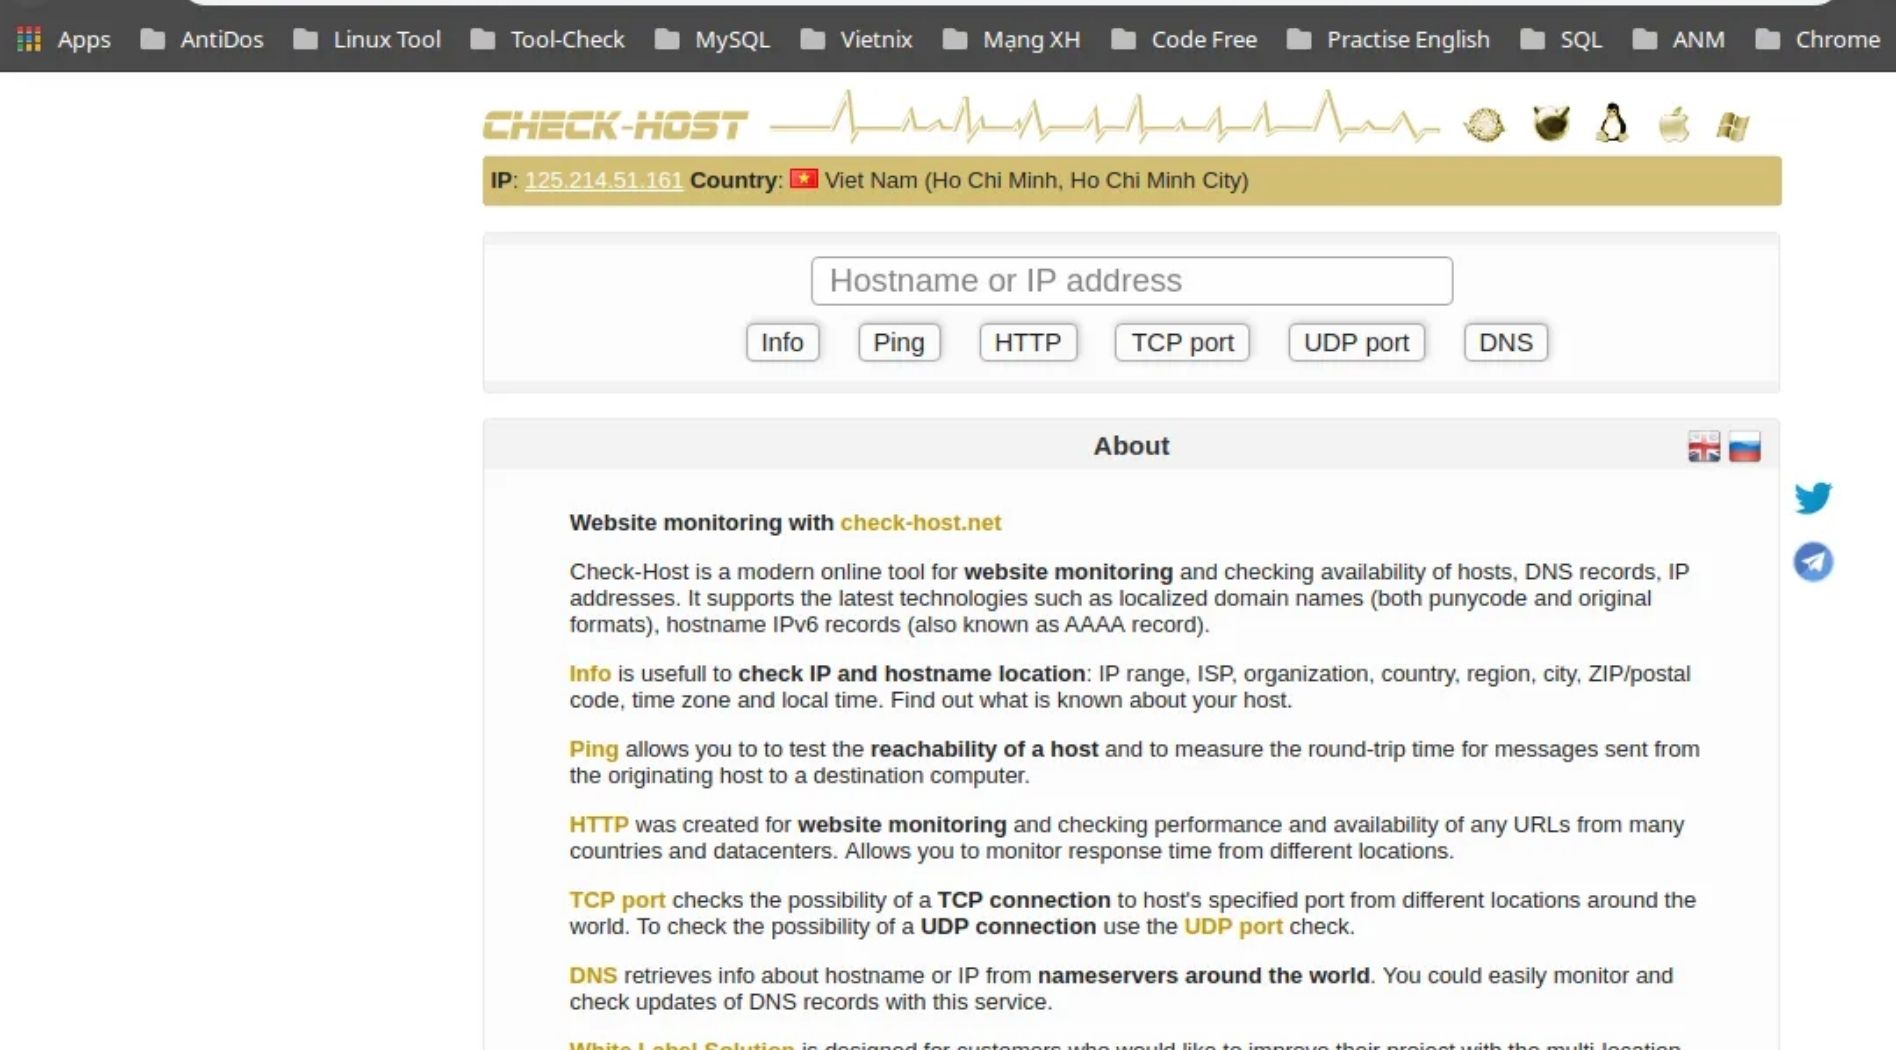
Task: Follow the TCP port link starting its paragraph
Action: click(617, 900)
